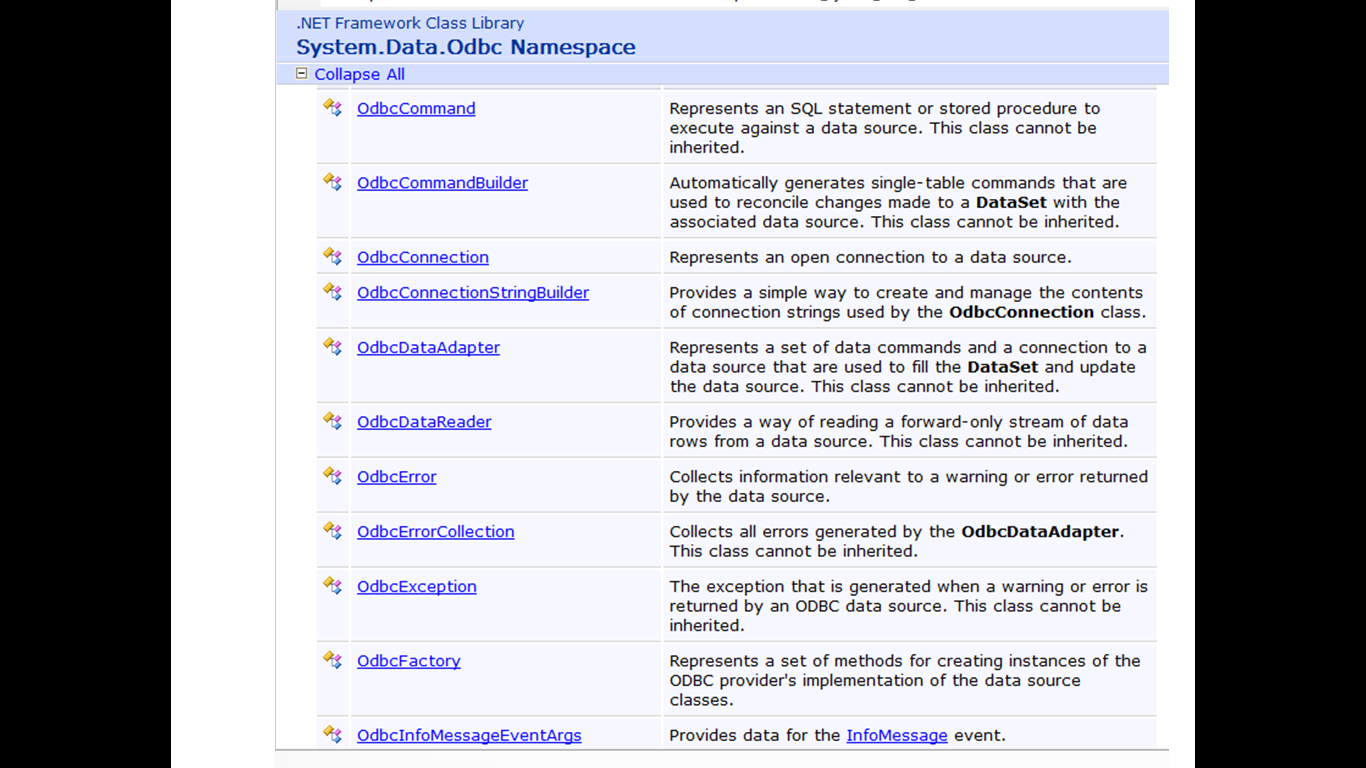
Task: Click the class icon beside OdbcConnection
Action: pos(333,256)
